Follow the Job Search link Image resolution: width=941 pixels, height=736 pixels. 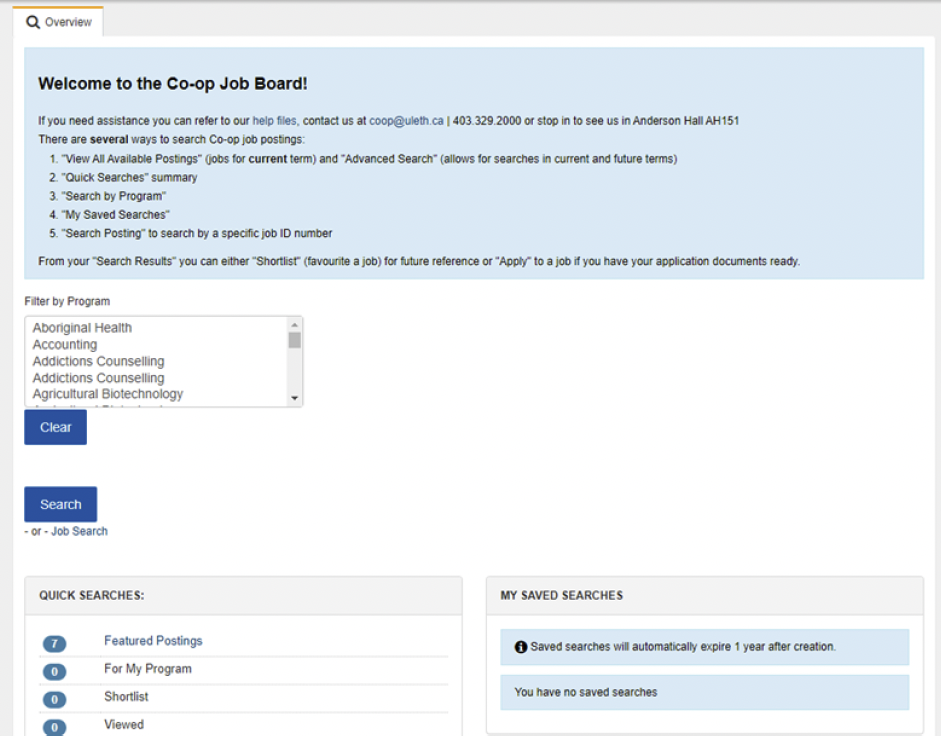79,531
